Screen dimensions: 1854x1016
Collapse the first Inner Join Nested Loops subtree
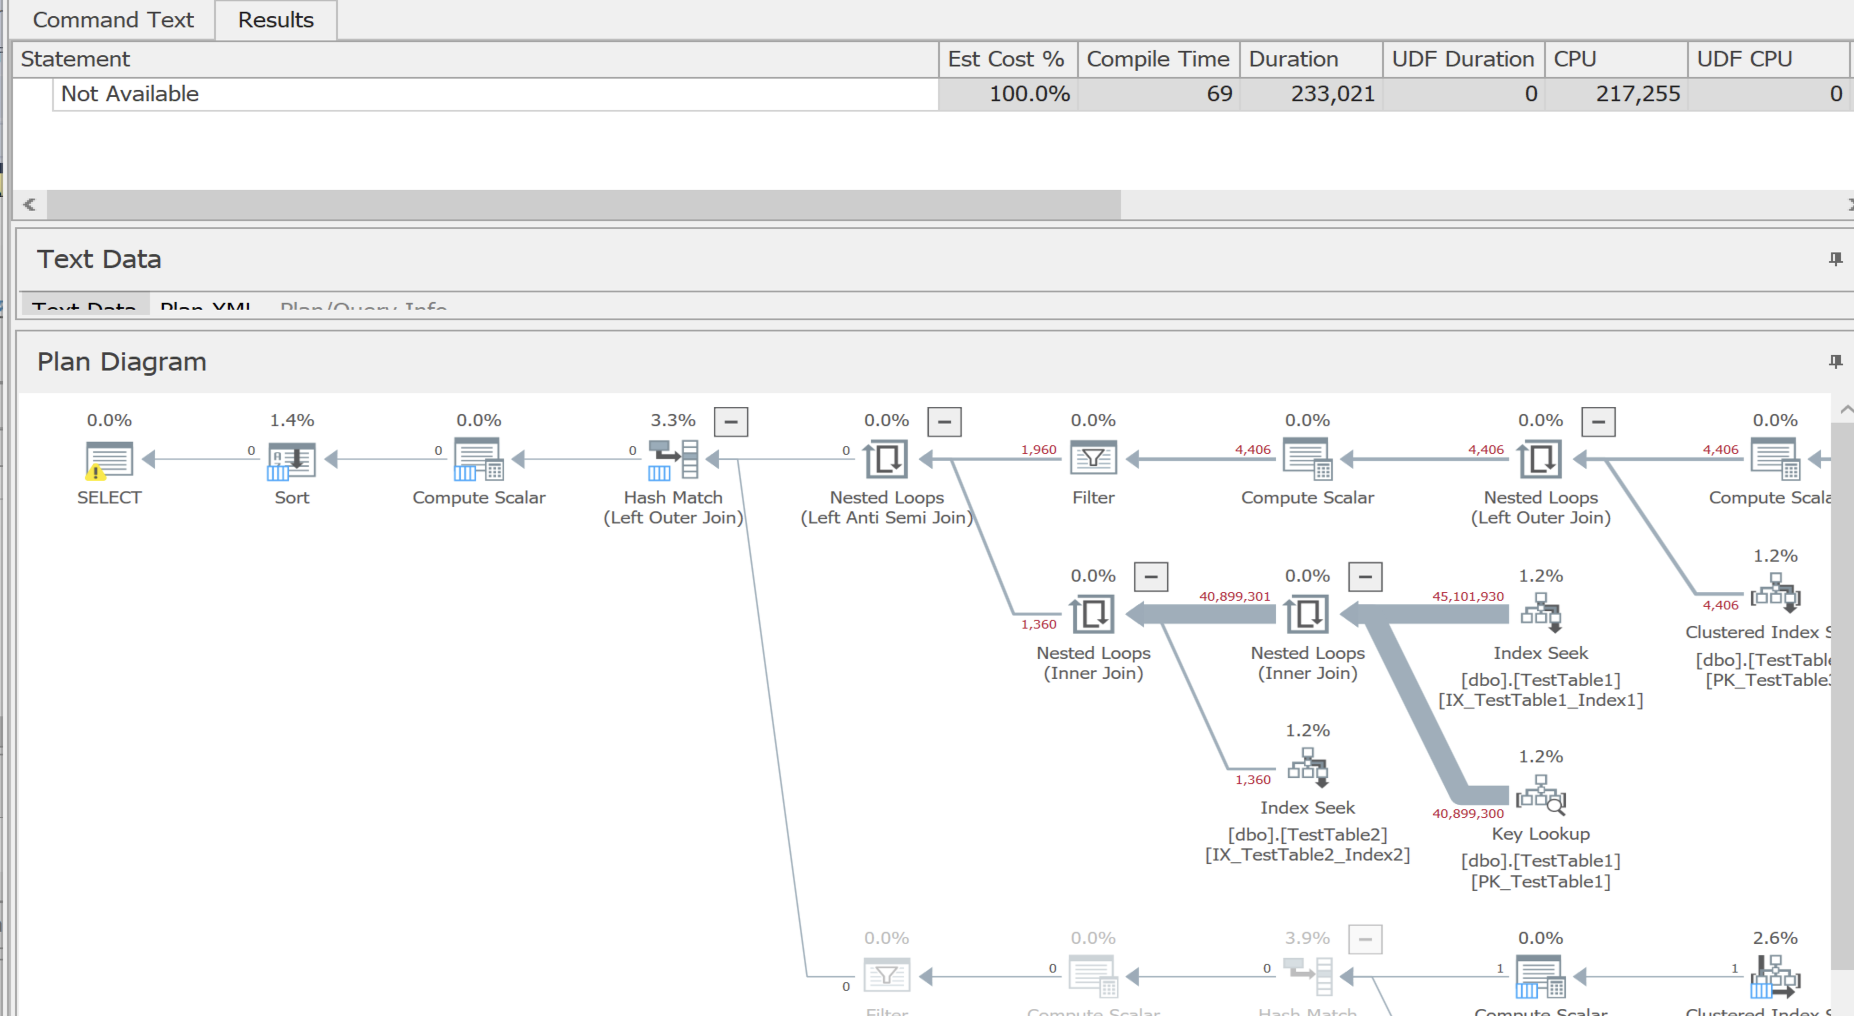coord(1151,577)
